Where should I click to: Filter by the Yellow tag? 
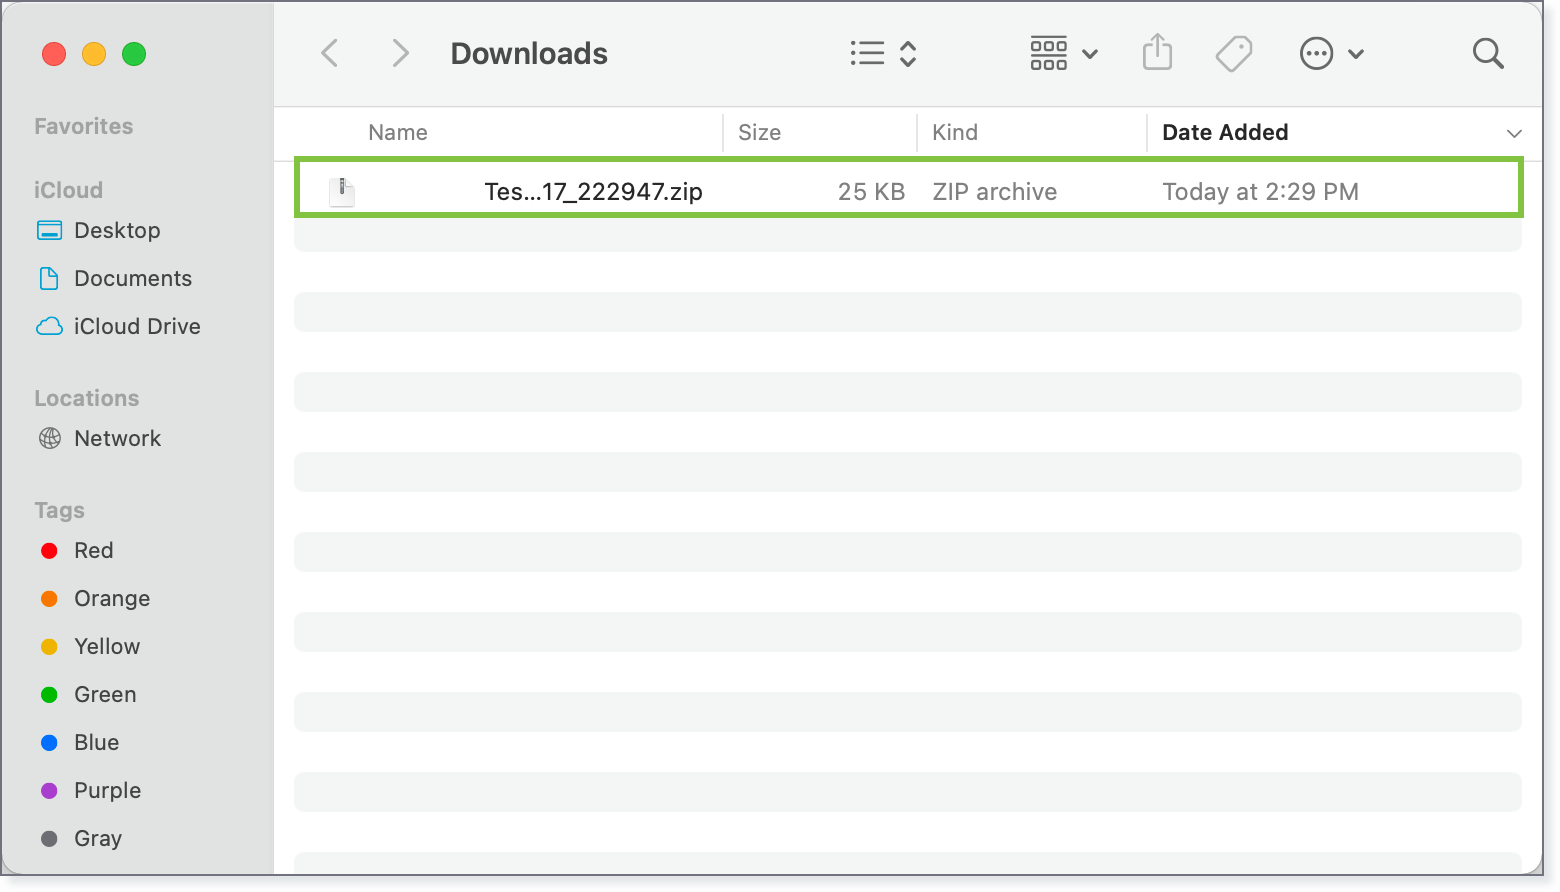[x=90, y=646]
